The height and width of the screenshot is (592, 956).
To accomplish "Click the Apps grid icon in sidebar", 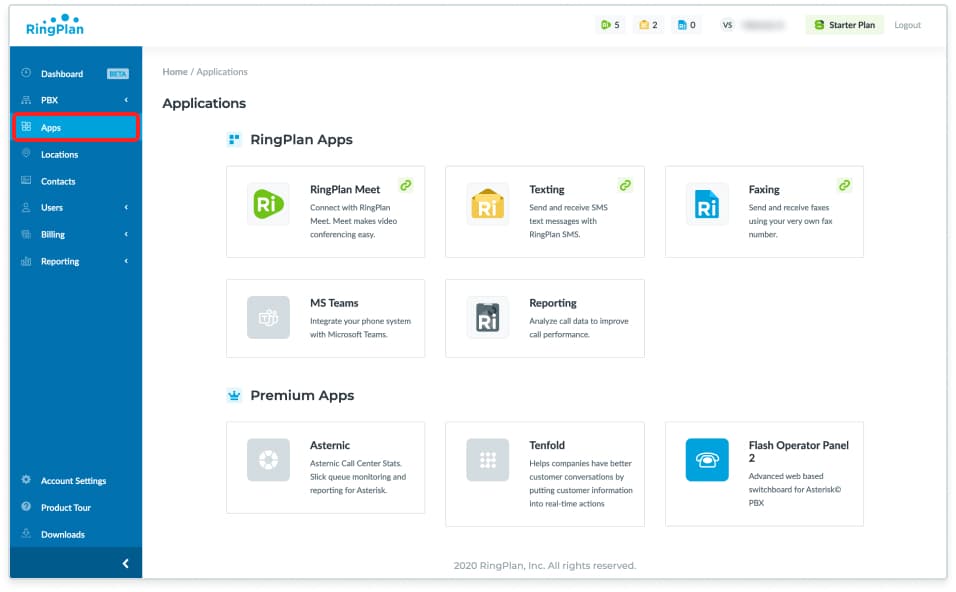I will coord(26,127).
